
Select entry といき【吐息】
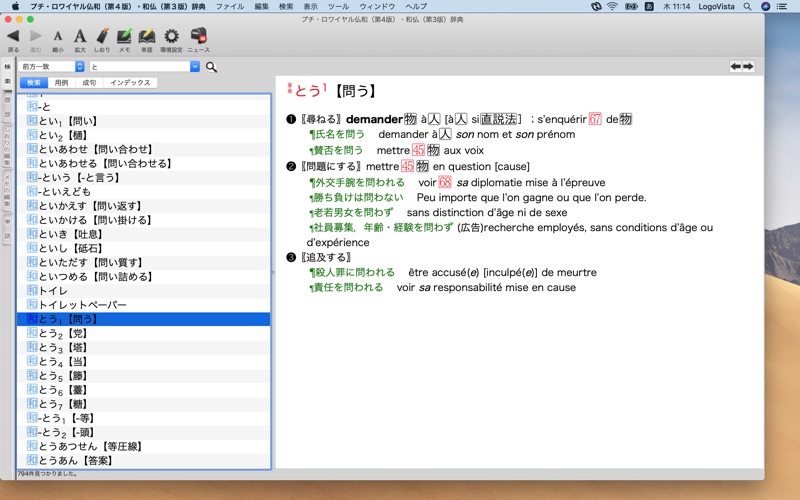(143, 234)
